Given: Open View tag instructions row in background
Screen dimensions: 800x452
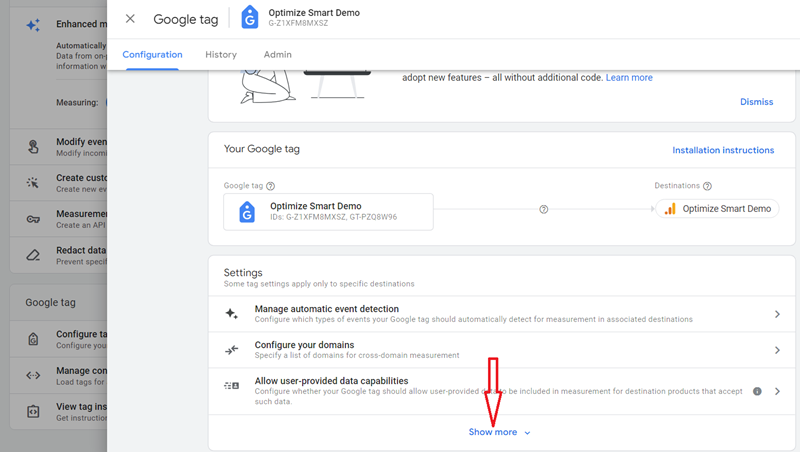Looking at the screenshot, I should (x=59, y=412).
